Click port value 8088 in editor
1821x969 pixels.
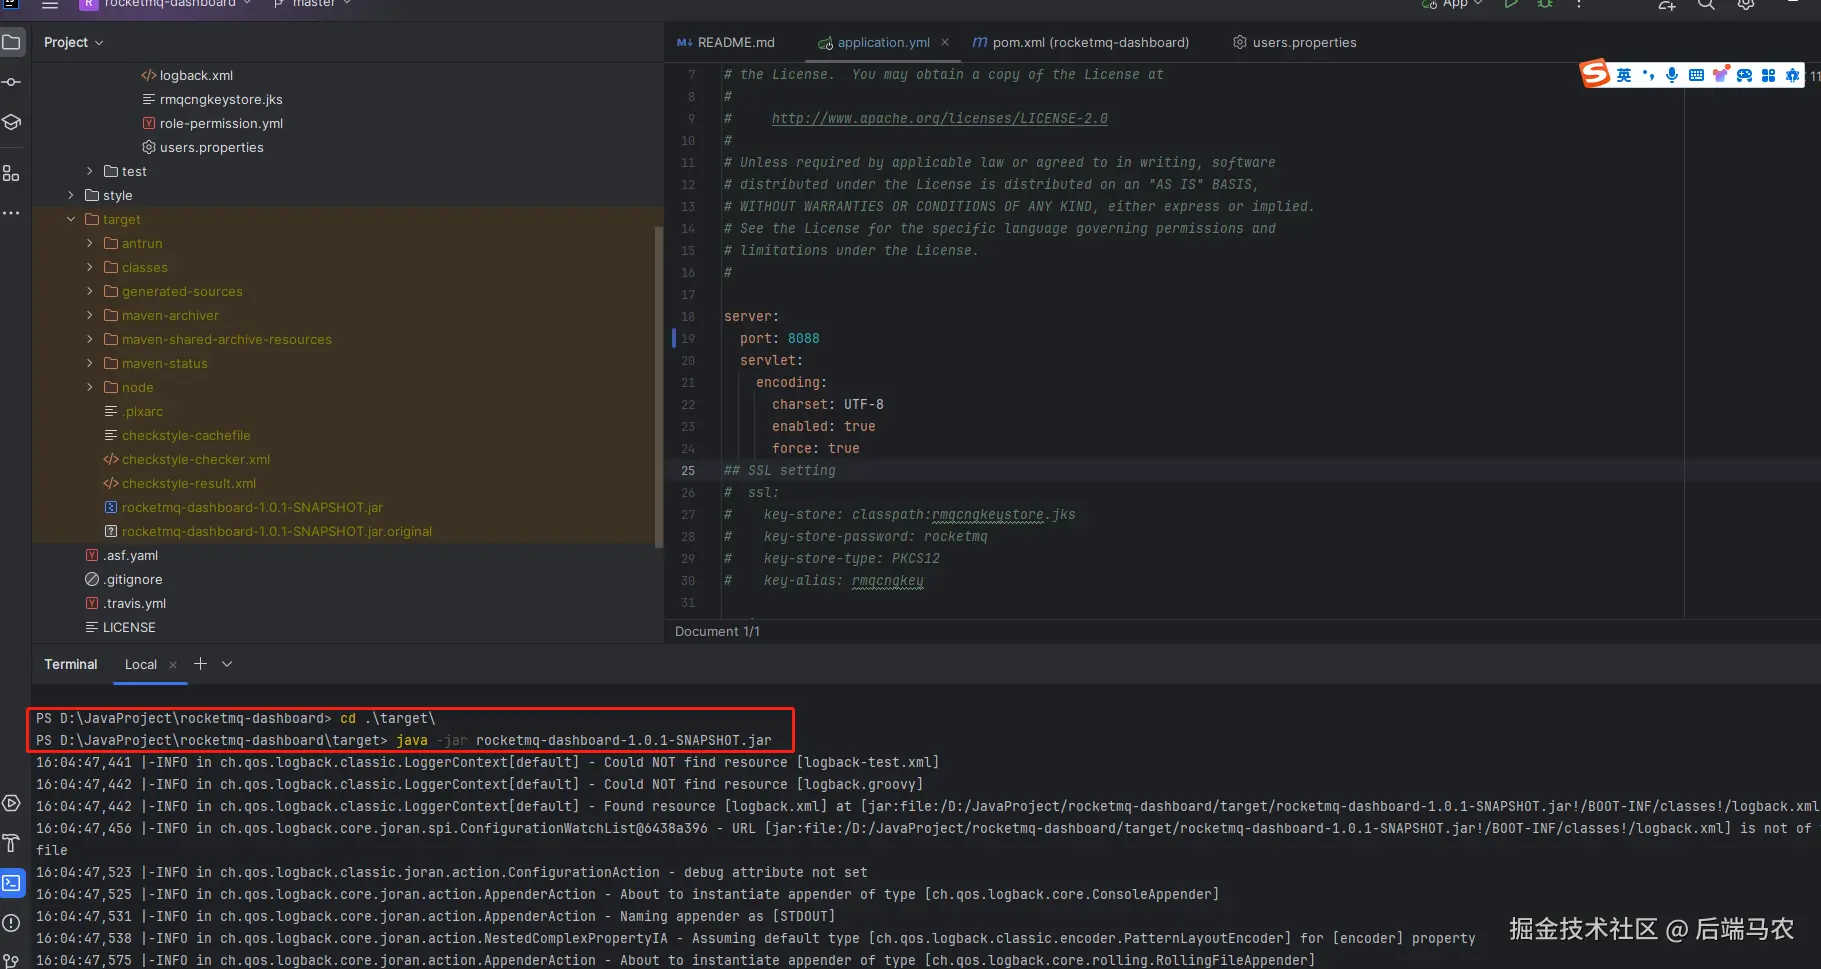(x=803, y=338)
